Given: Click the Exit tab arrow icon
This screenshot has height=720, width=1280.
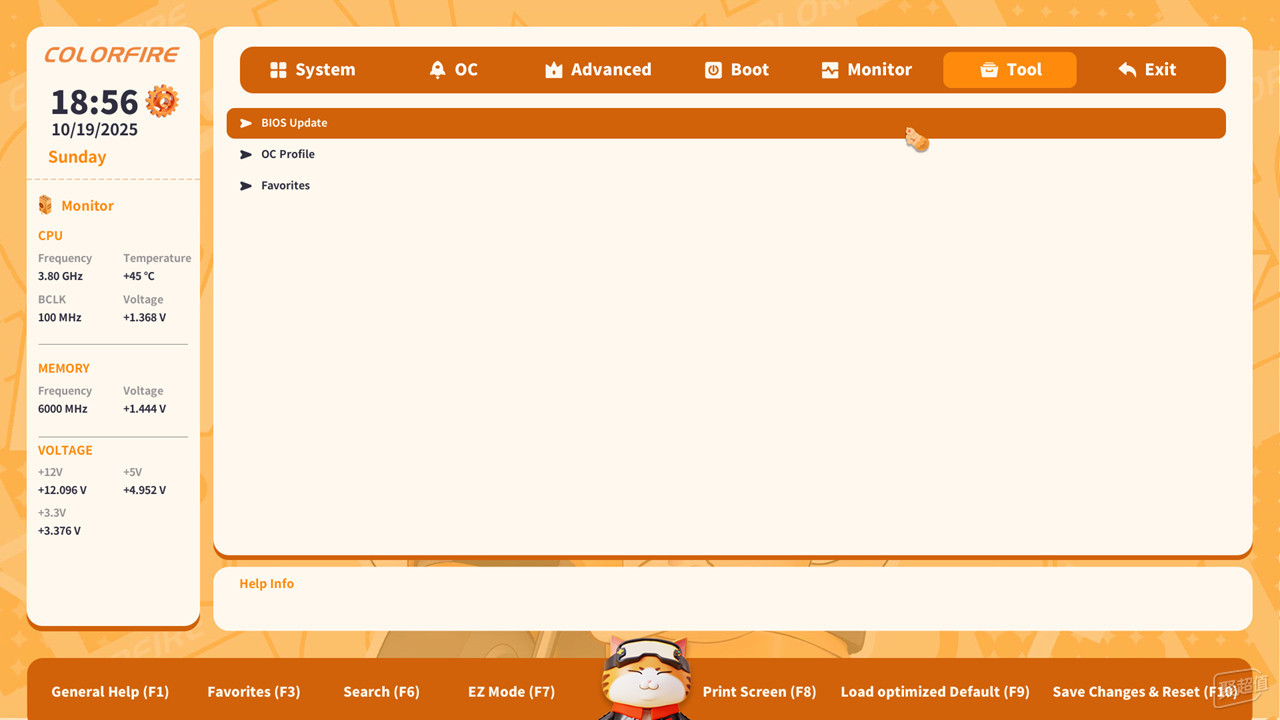Looking at the screenshot, I should coord(1127,70).
